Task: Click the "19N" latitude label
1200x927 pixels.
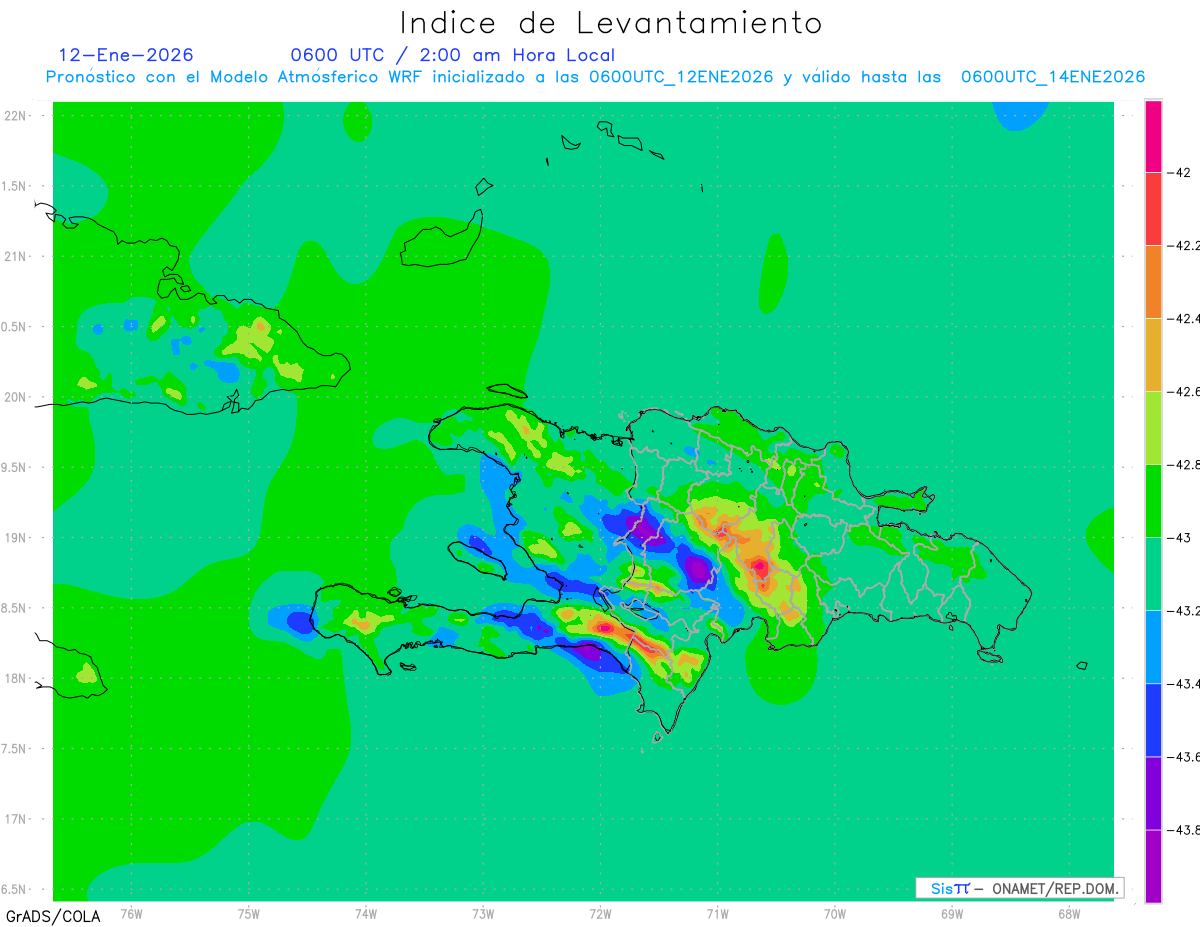Action: pyautogui.click(x=16, y=538)
